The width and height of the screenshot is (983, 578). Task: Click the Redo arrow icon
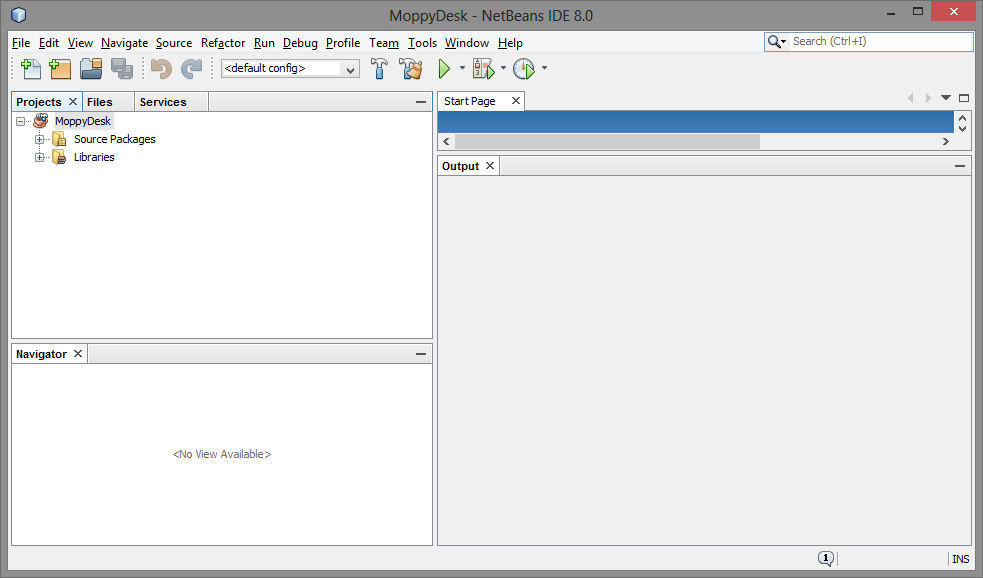point(191,68)
